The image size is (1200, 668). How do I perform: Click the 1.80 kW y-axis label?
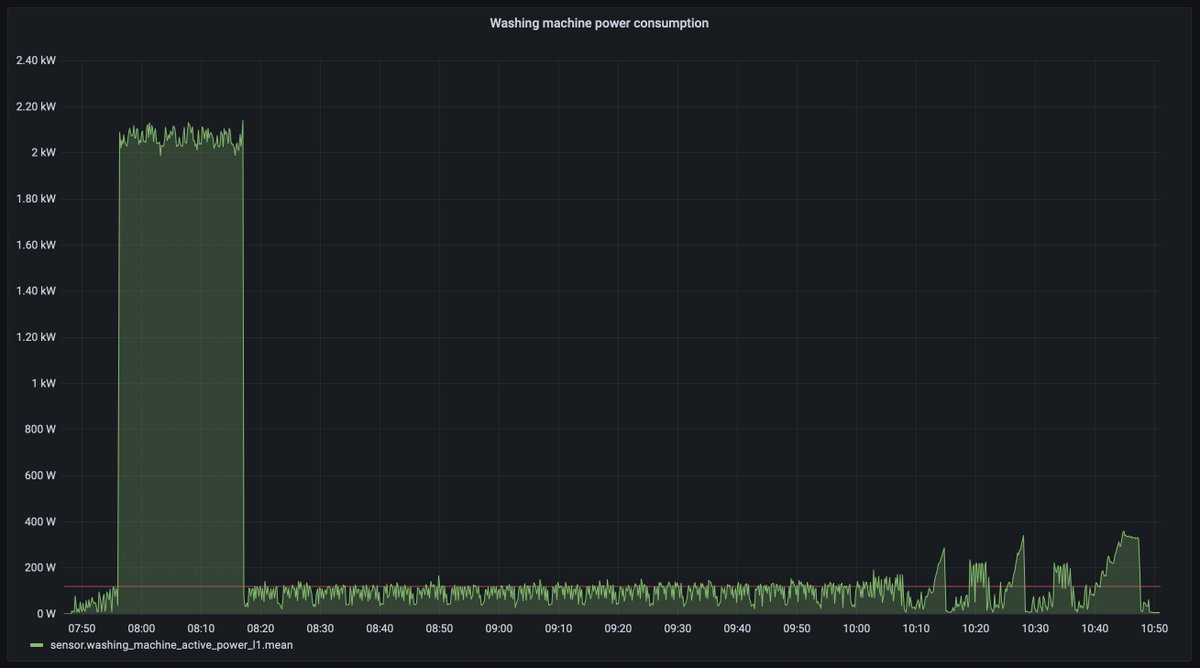tap(36, 198)
